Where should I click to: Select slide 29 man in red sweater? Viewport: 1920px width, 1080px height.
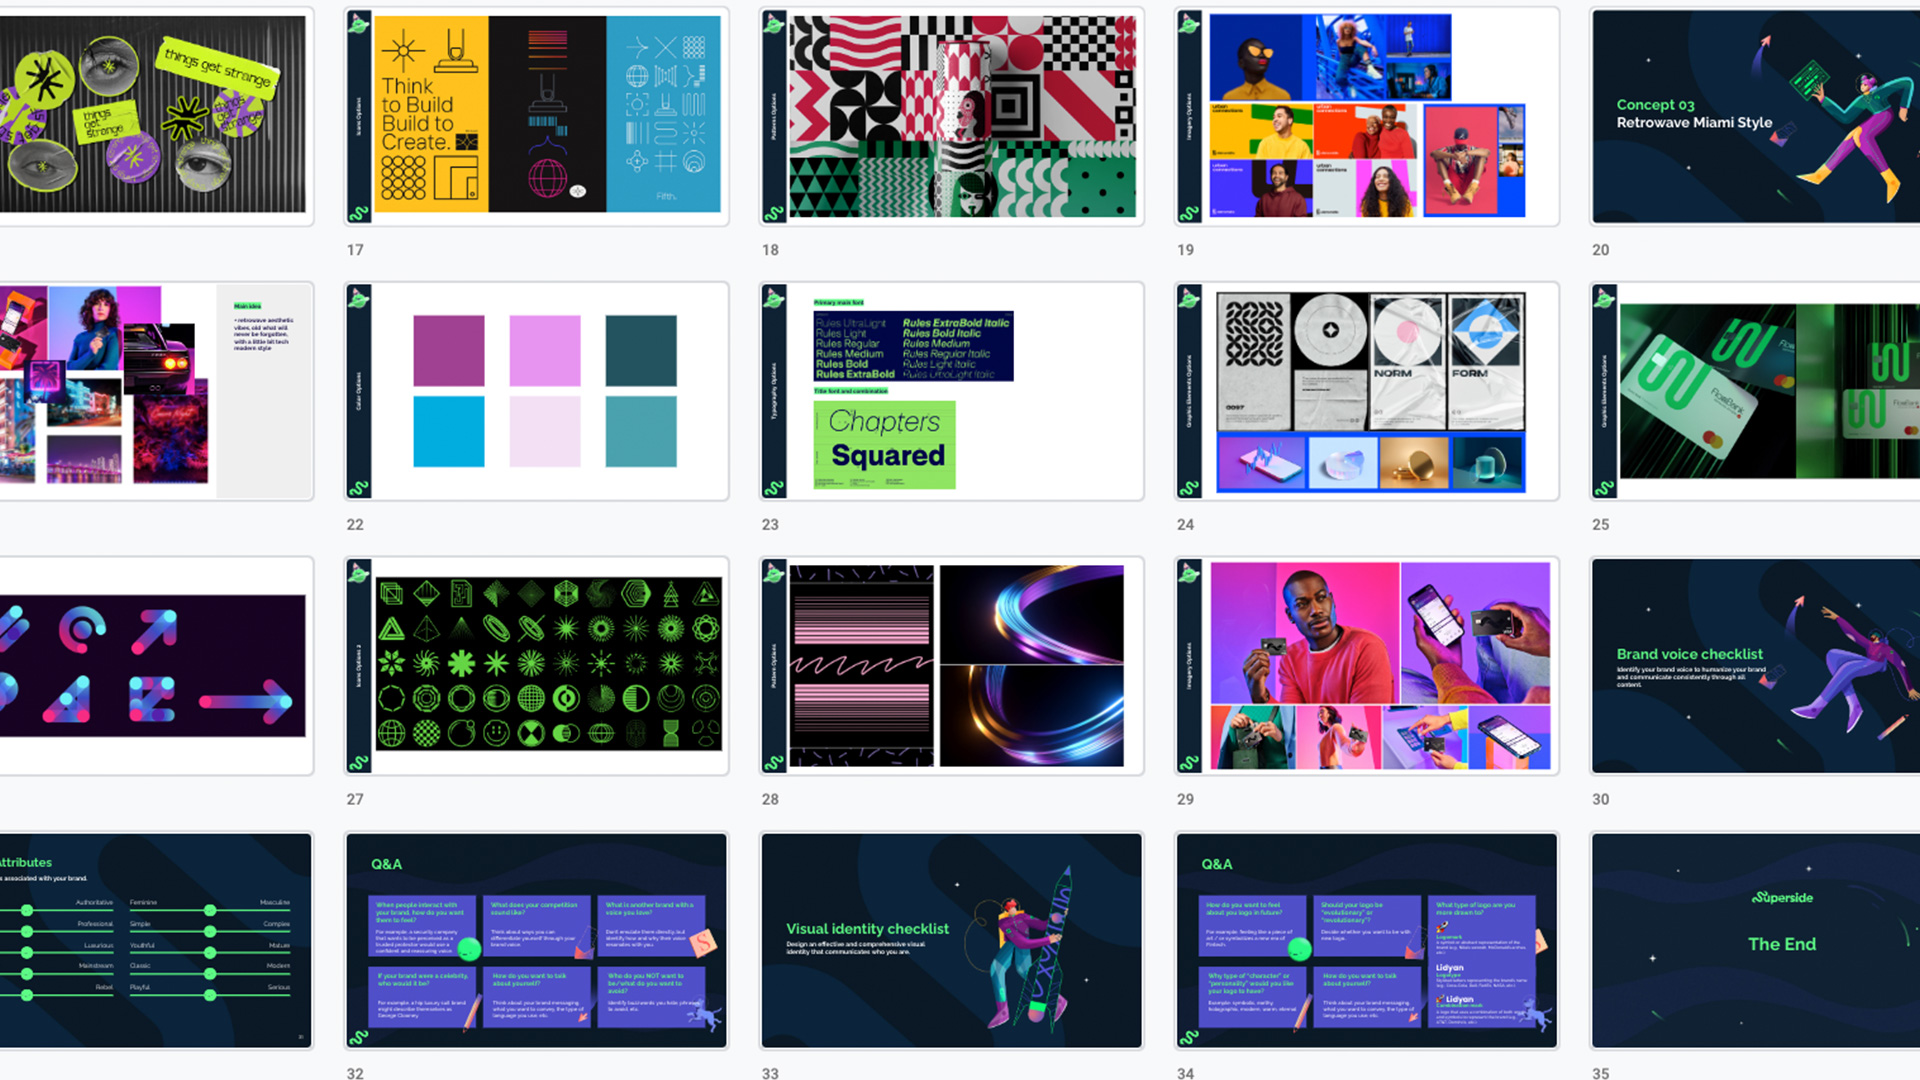[1366, 666]
